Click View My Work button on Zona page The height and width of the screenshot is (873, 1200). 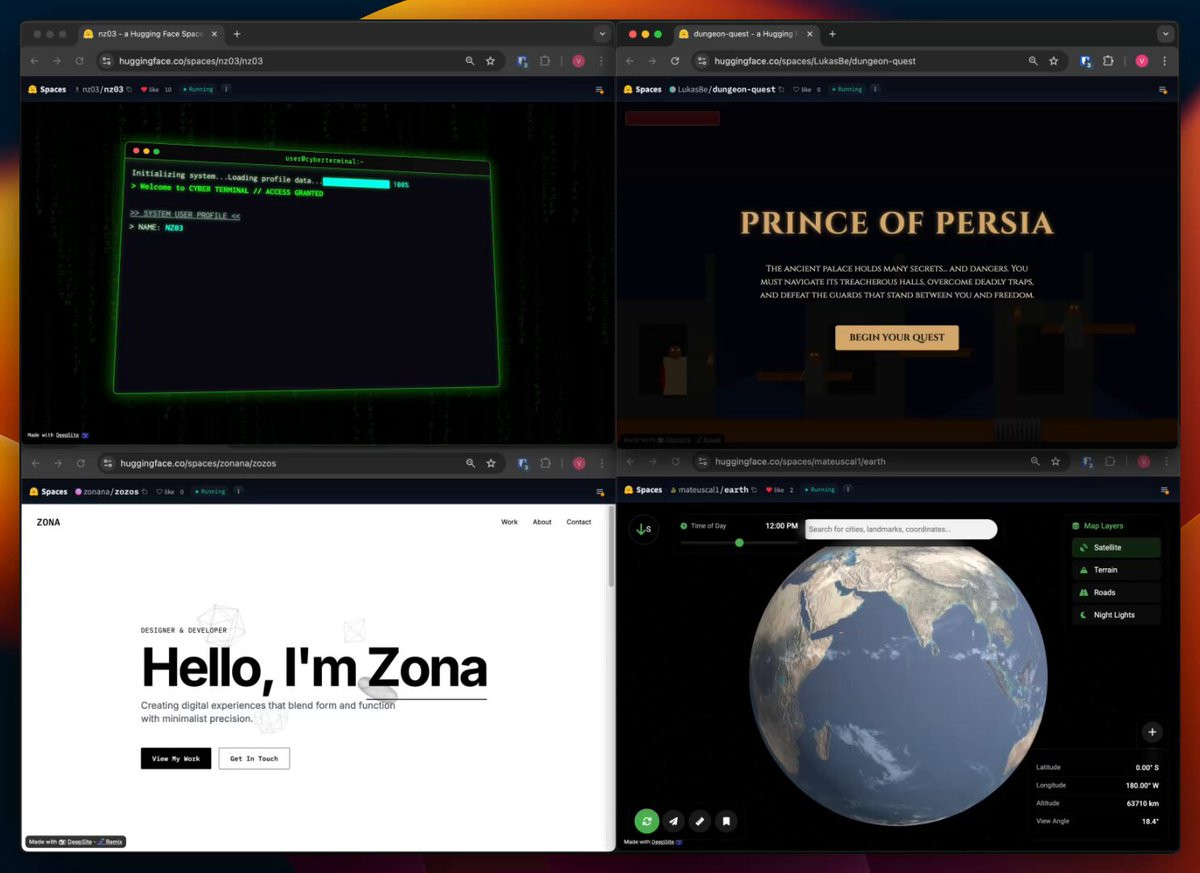click(176, 758)
